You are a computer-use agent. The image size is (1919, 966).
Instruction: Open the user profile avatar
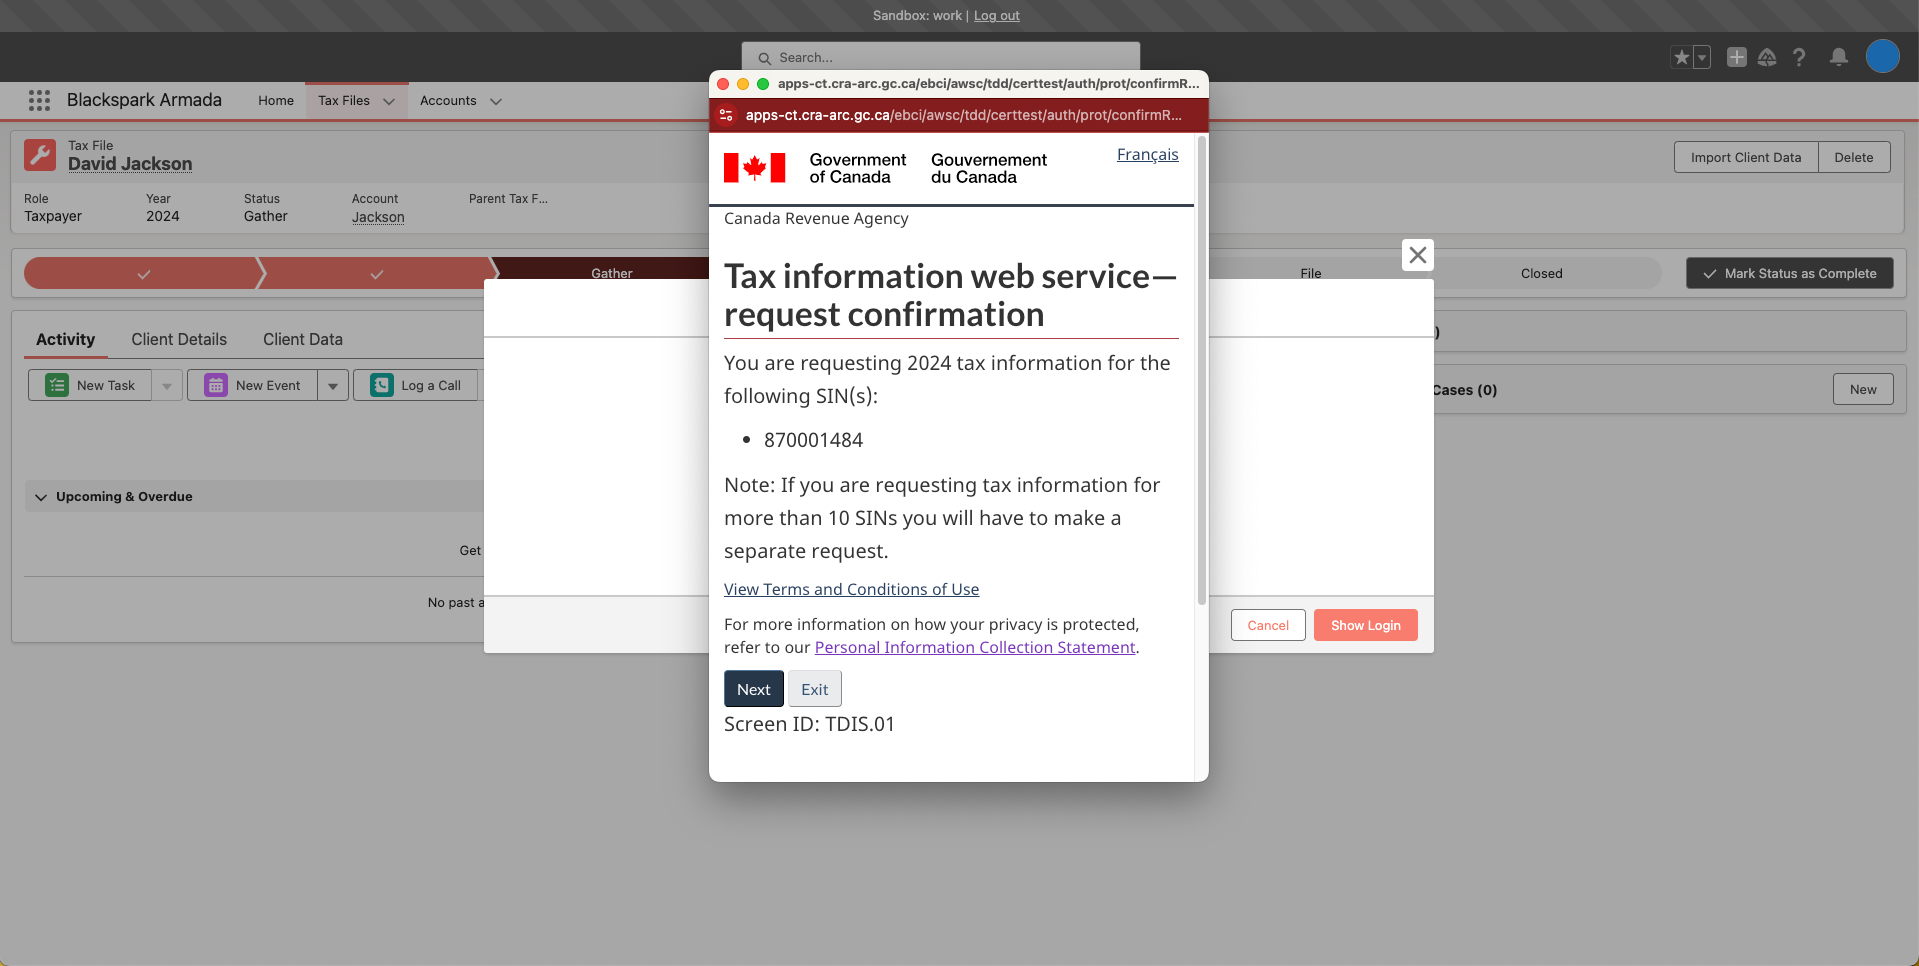pyautogui.click(x=1883, y=56)
